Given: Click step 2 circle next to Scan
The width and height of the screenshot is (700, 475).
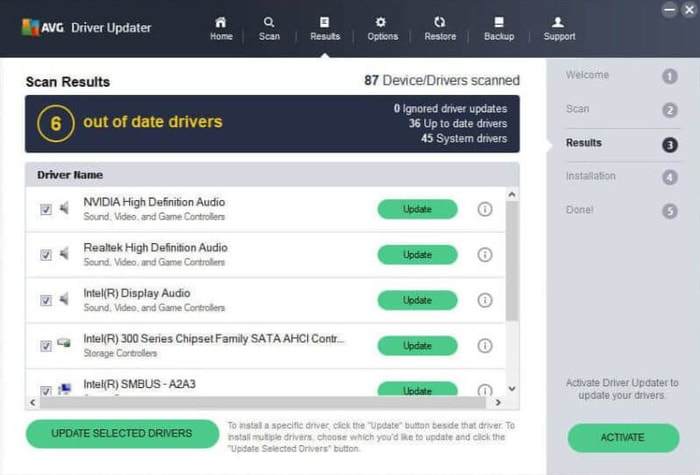Looking at the screenshot, I should [x=669, y=110].
